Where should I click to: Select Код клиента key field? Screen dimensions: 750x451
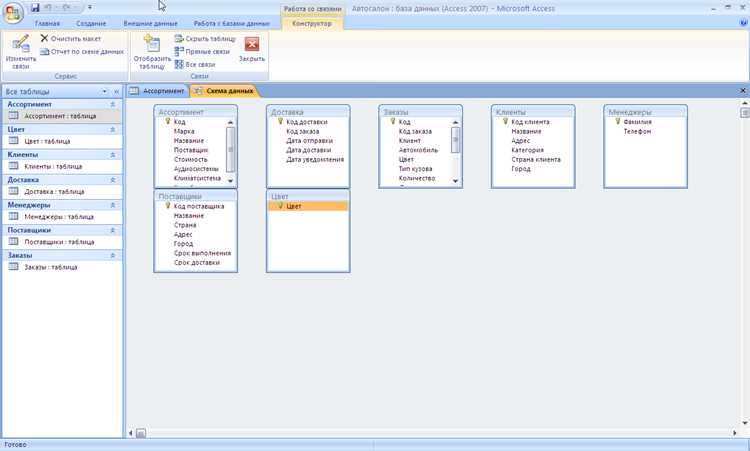click(530, 122)
